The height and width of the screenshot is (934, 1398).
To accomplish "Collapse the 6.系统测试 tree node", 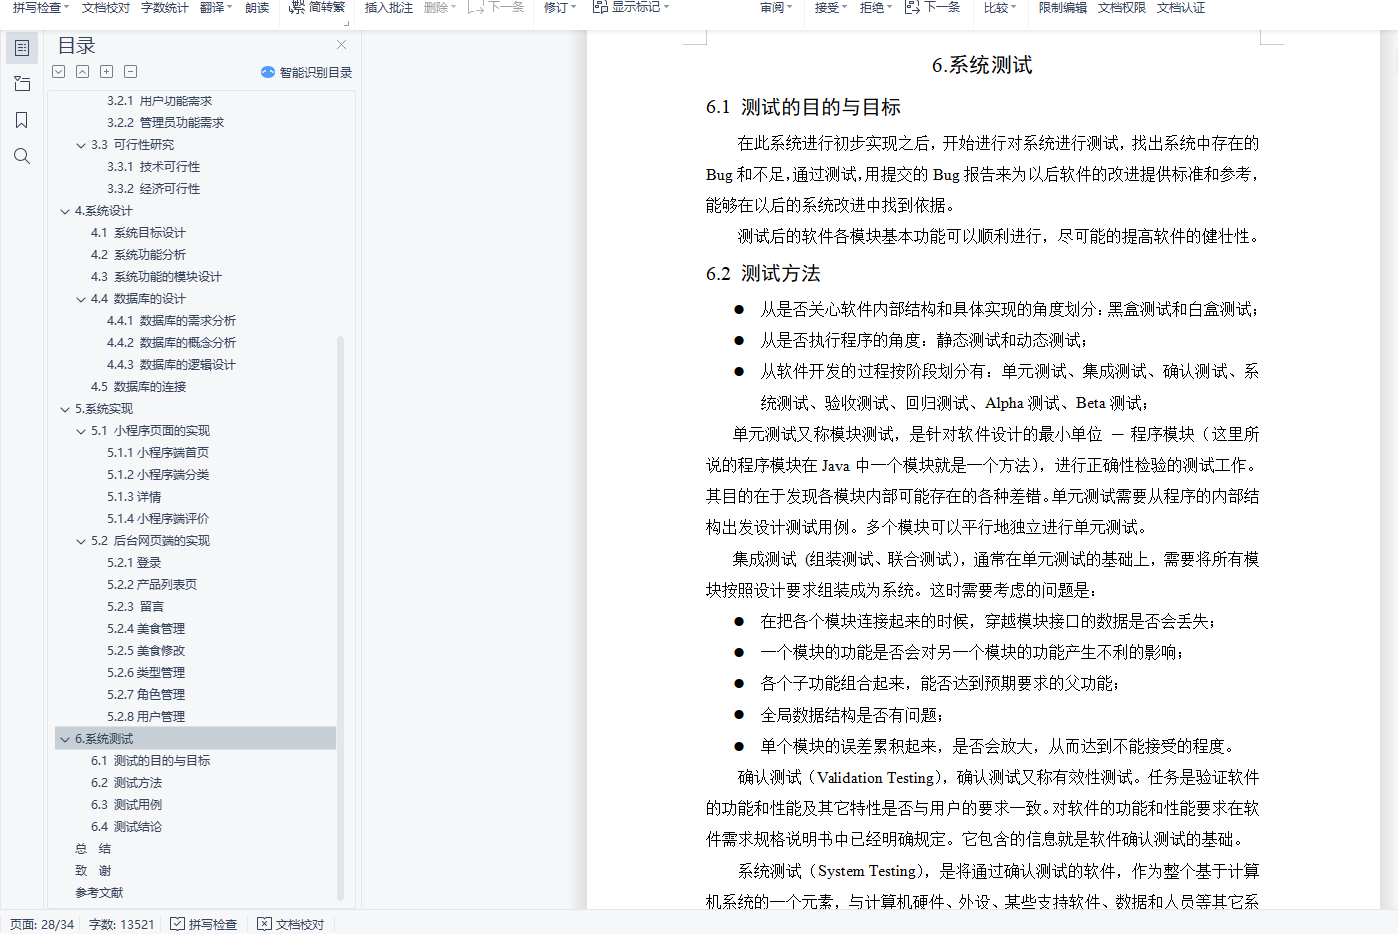I will [x=65, y=739].
